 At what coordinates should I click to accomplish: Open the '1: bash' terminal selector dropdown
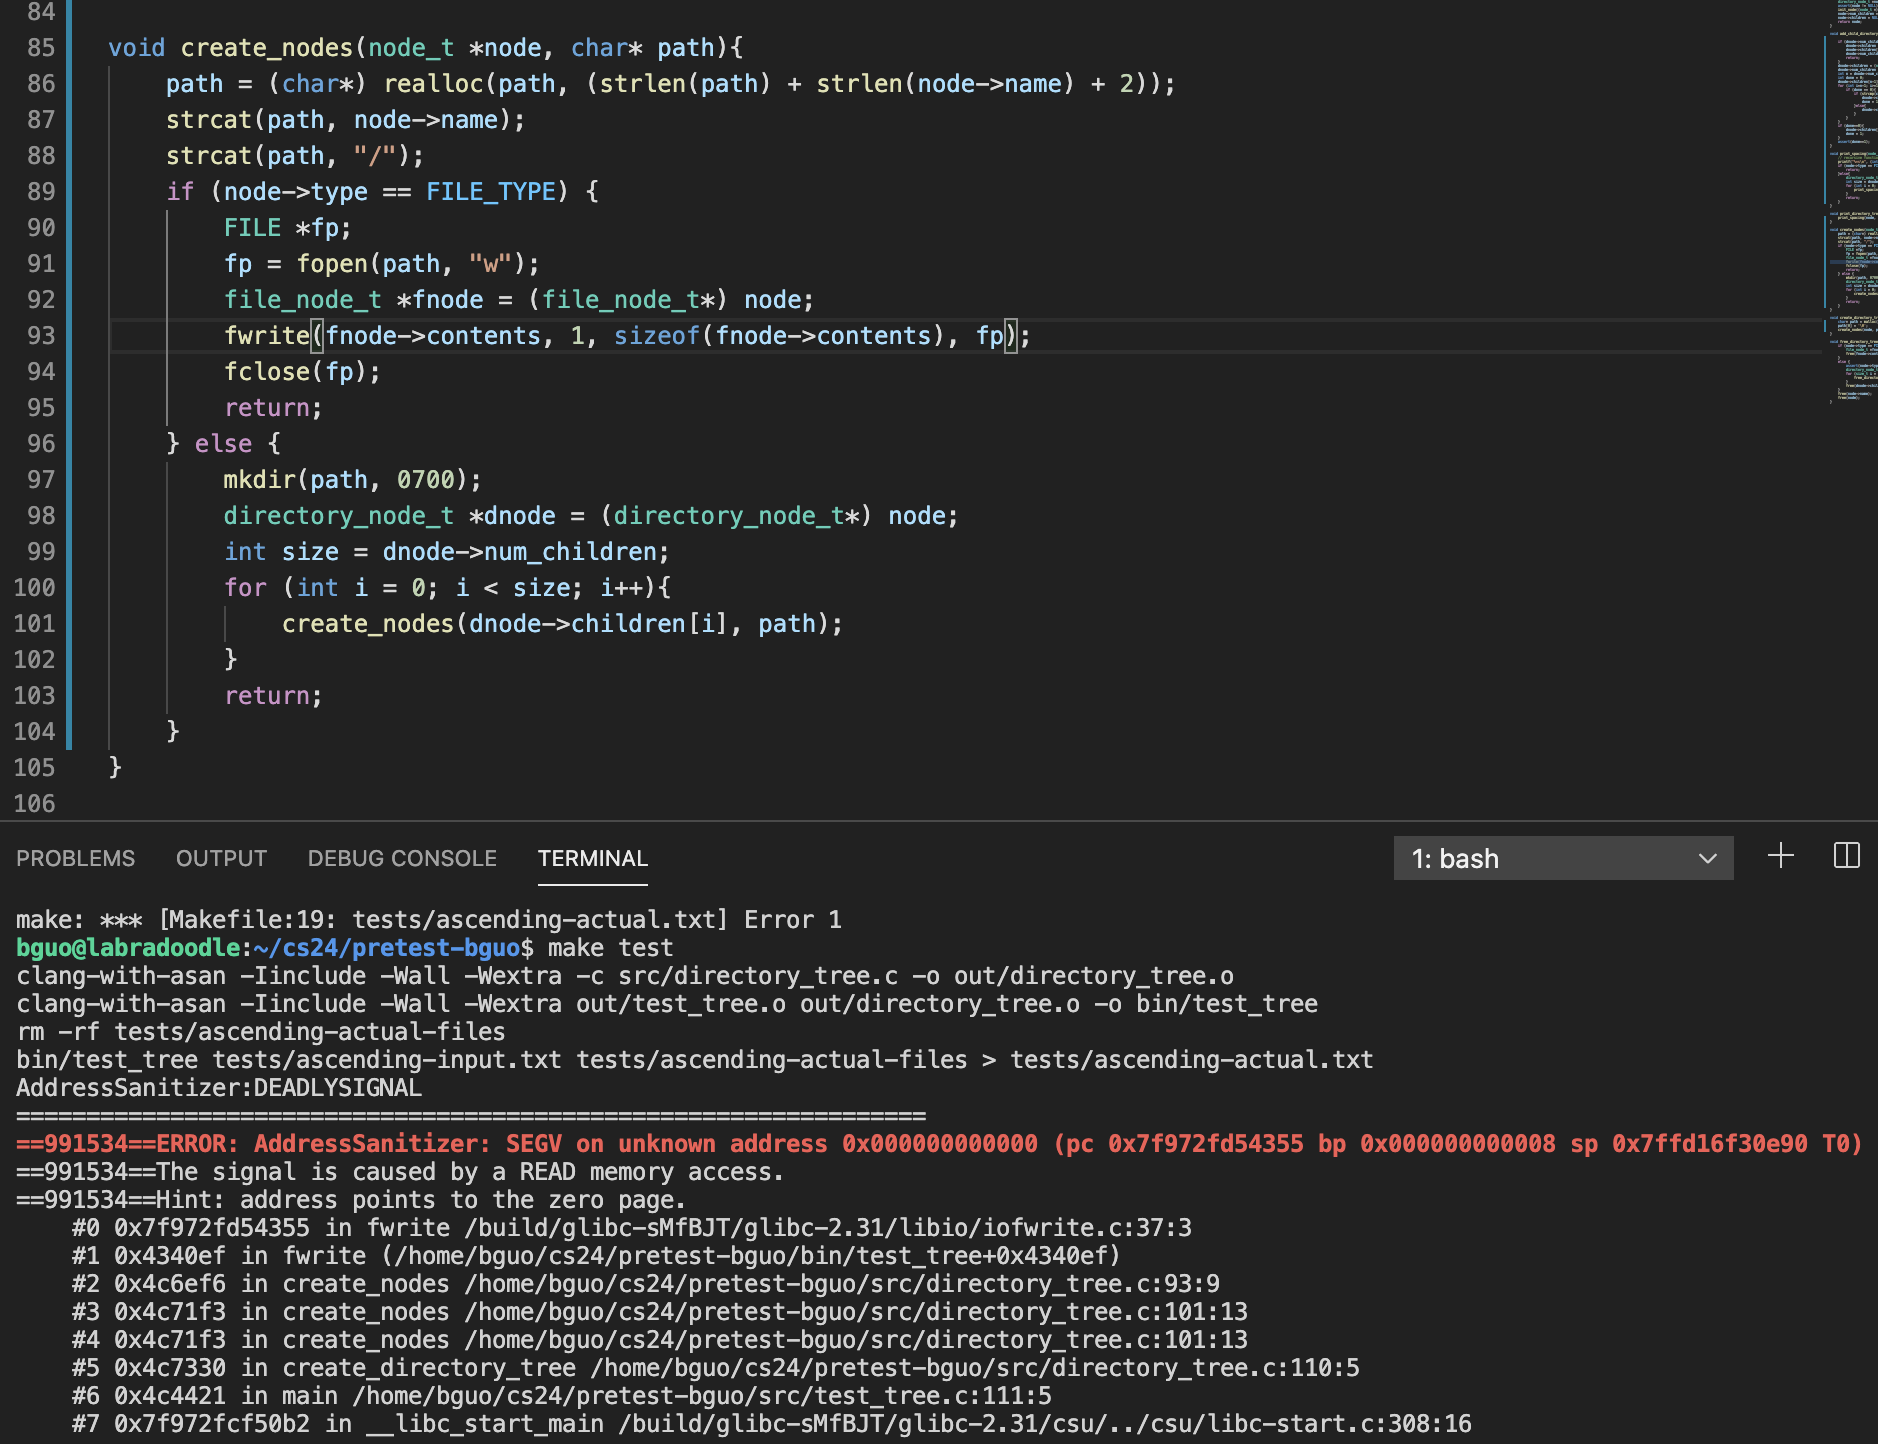coord(1562,859)
